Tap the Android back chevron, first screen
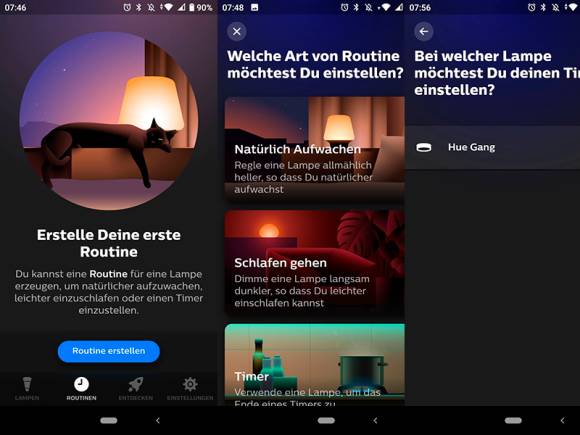 (158, 421)
